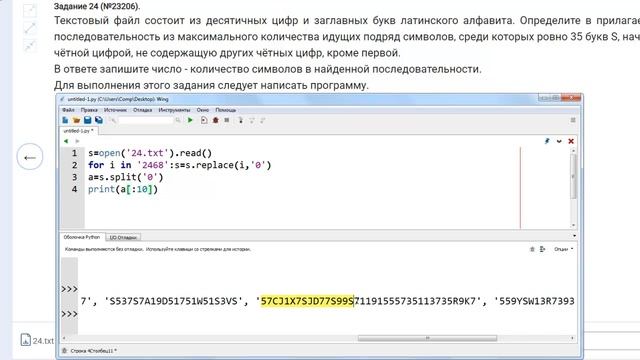Close the Wing window
640x360 pixels.
coord(571,98)
